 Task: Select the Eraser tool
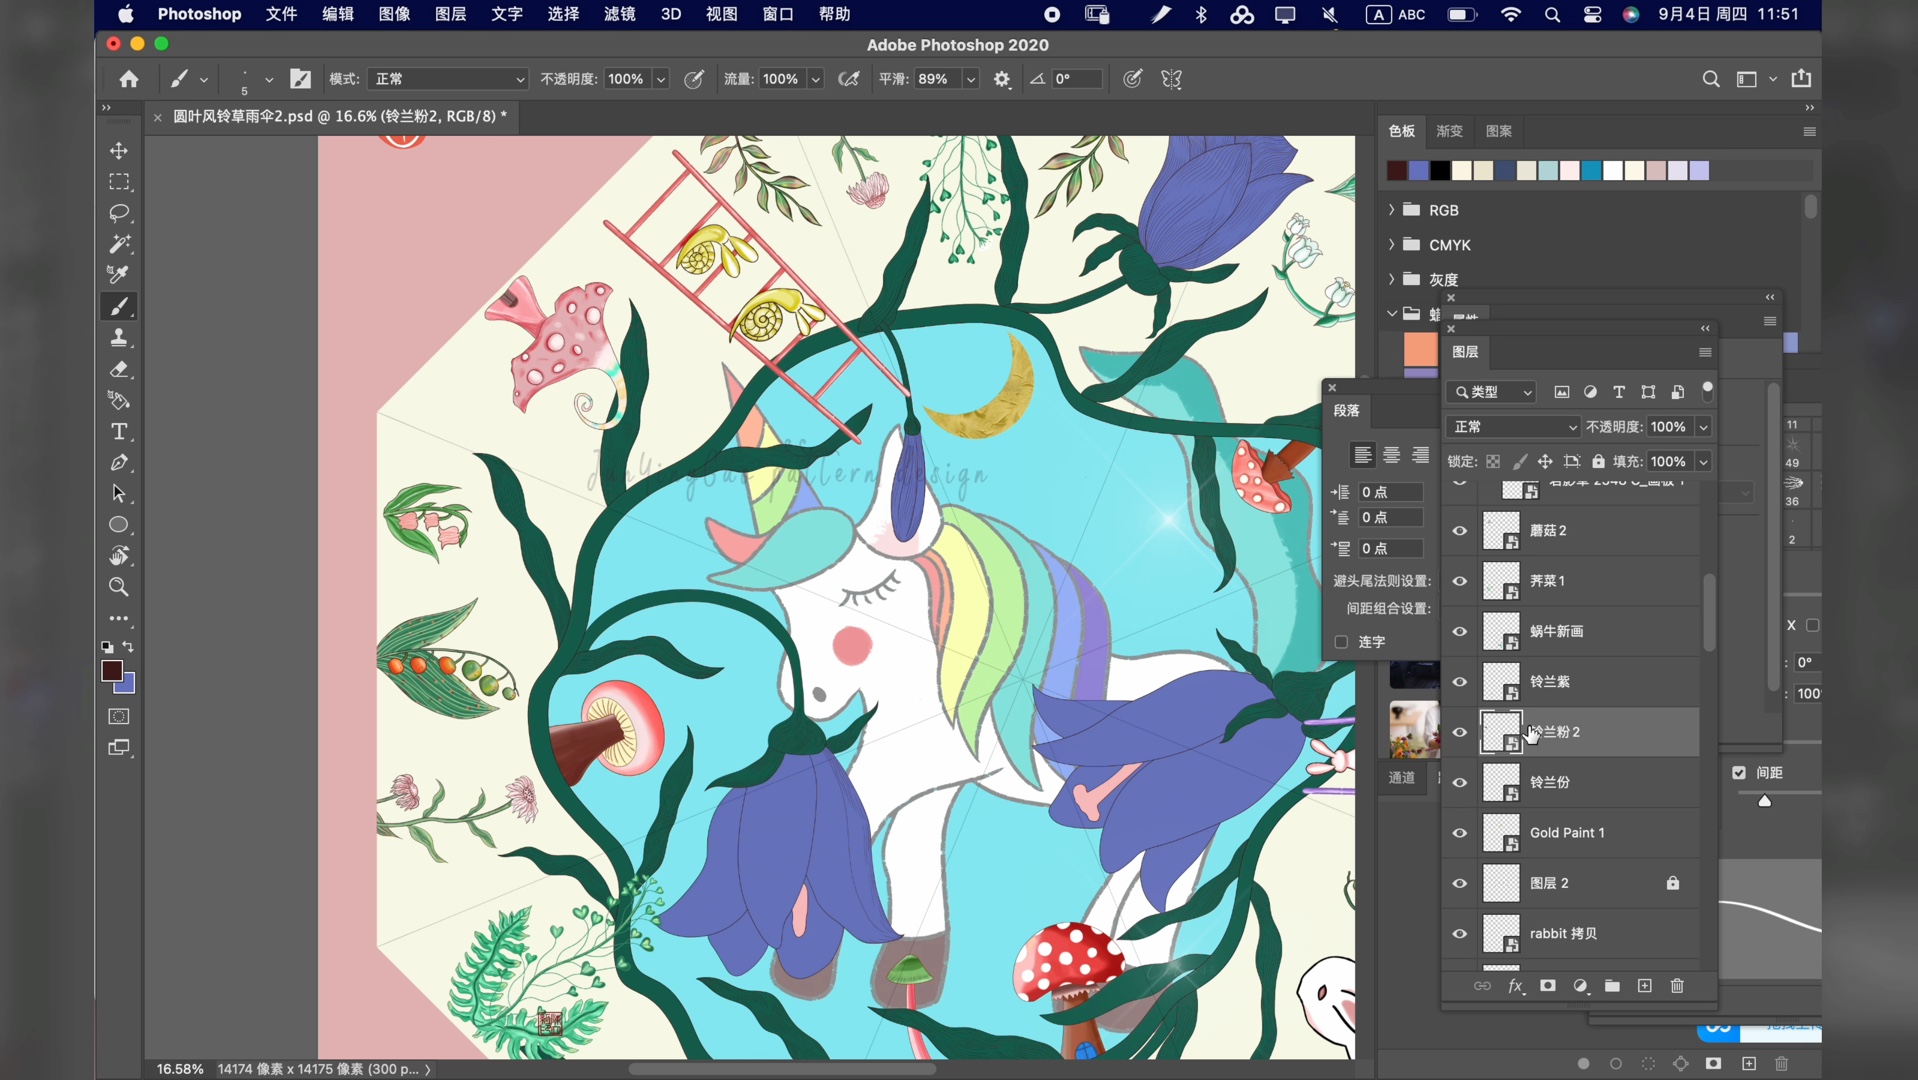click(x=119, y=370)
